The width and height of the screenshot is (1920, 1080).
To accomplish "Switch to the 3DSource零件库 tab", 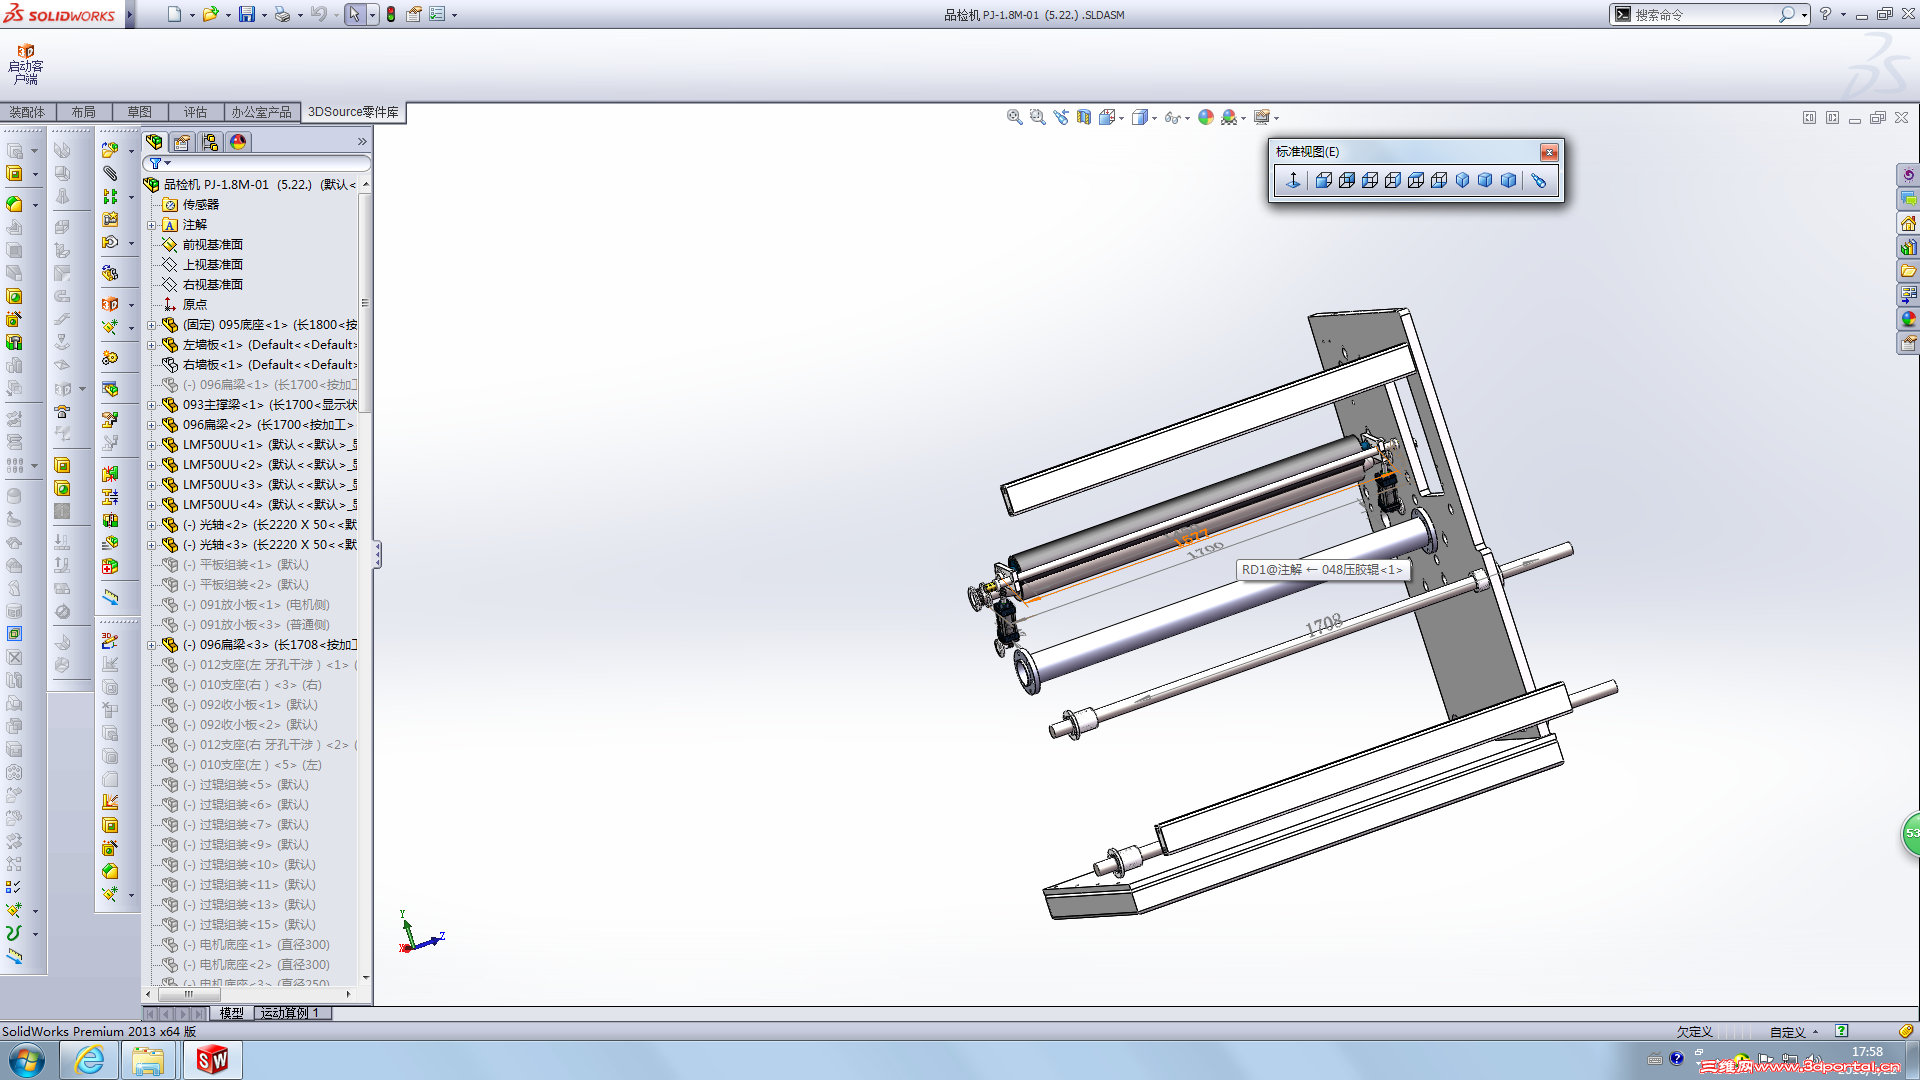I will point(352,112).
